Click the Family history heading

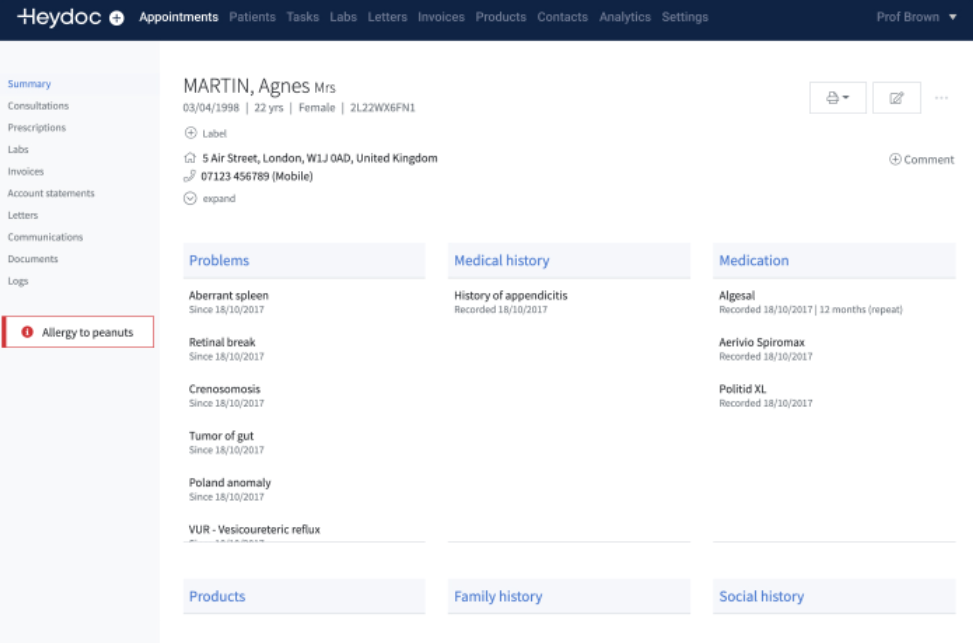click(x=498, y=596)
